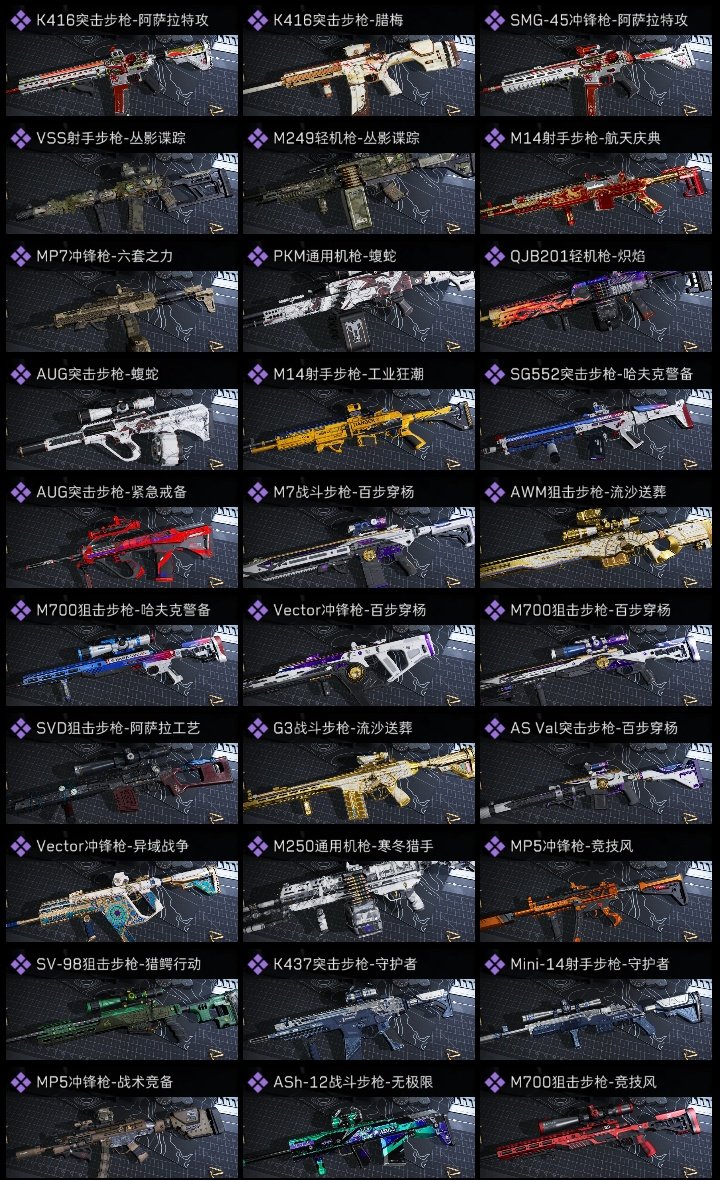Open the green SV-98狙击步枪-猎鳄行动 skin image
Image resolution: width=720 pixels, height=1180 pixels.
coord(122,1020)
